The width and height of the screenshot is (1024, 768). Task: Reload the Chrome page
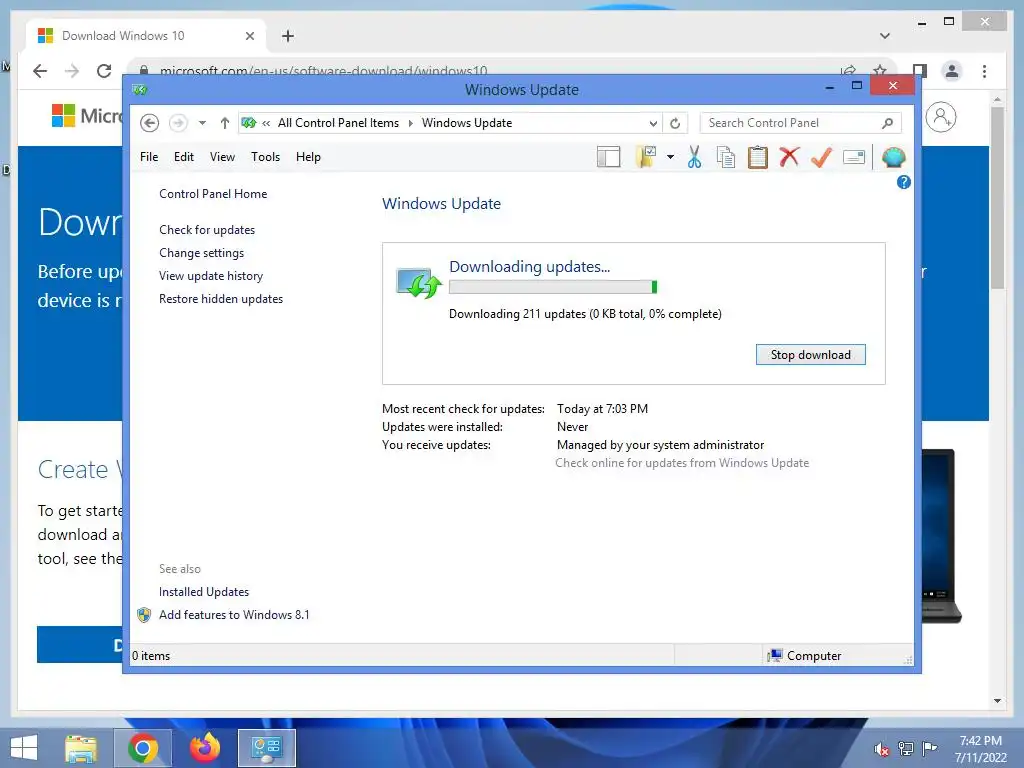tap(104, 71)
